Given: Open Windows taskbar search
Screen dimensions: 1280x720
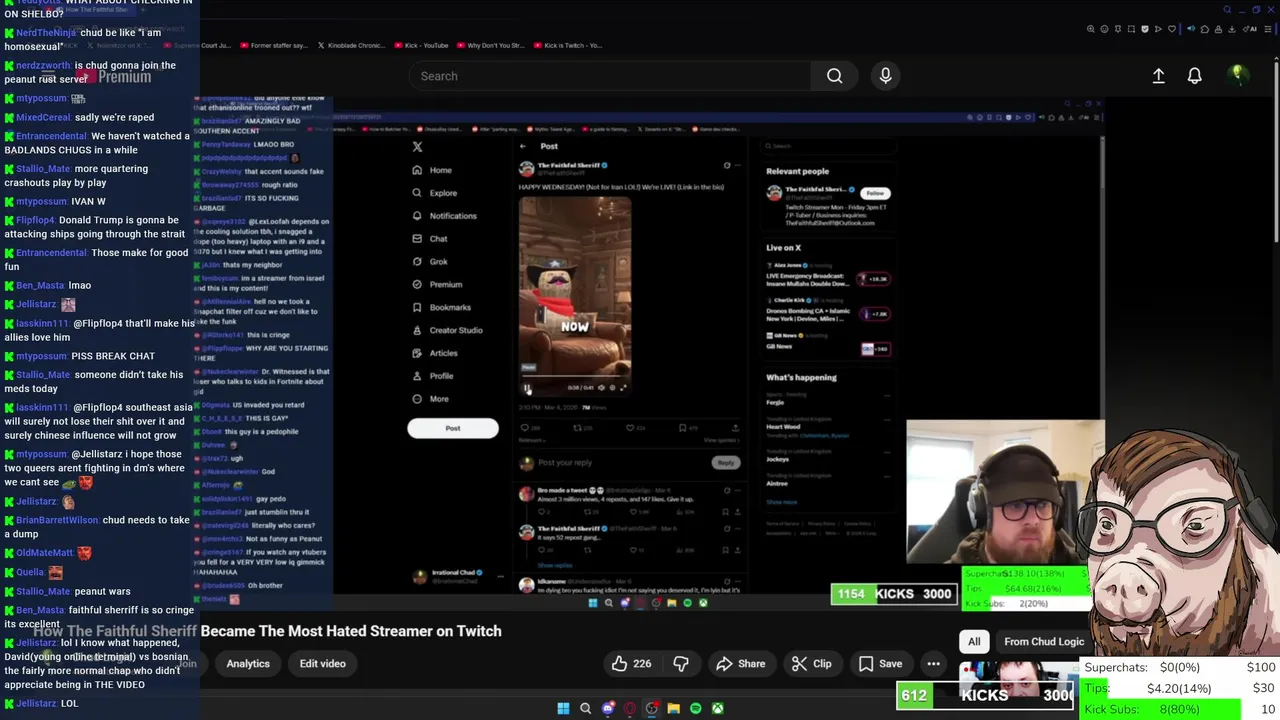Looking at the screenshot, I should [x=586, y=709].
